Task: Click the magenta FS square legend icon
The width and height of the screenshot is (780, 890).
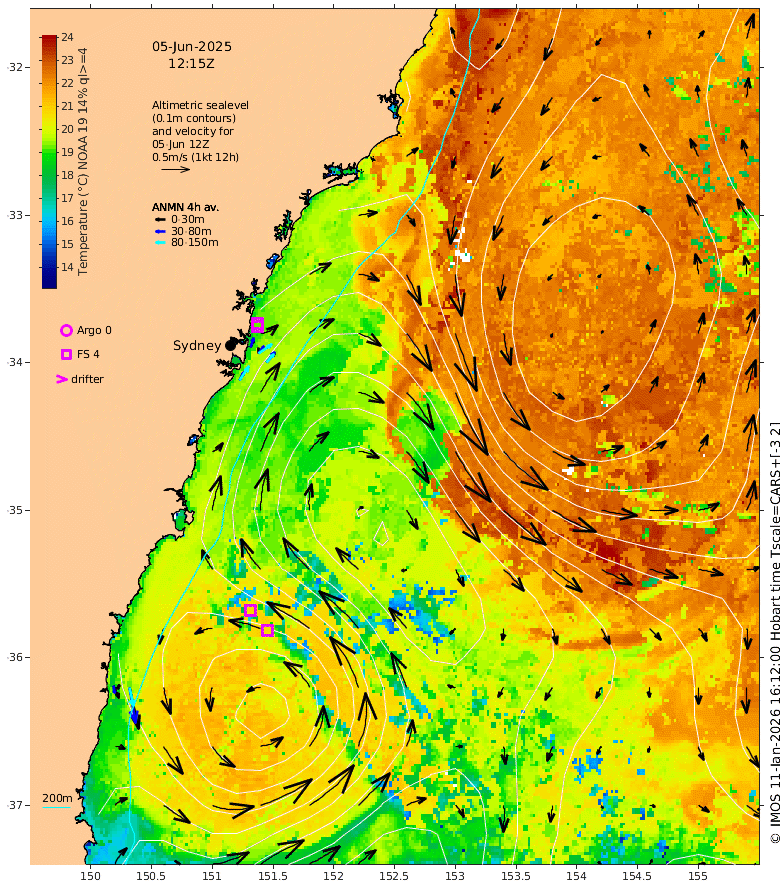Action: pos(66,354)
